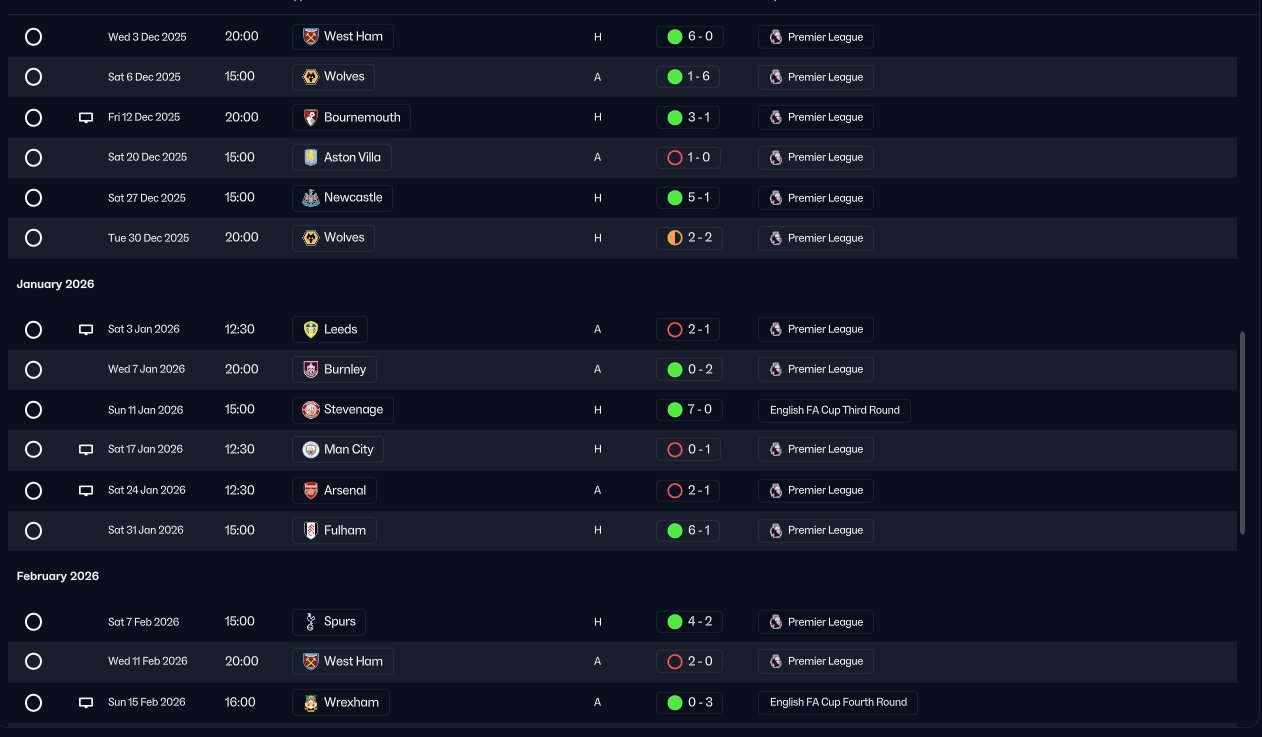Click TV broadcast icon for Leeds match
The width and height of the screenshot is (1262, 737).
[86, 330]
